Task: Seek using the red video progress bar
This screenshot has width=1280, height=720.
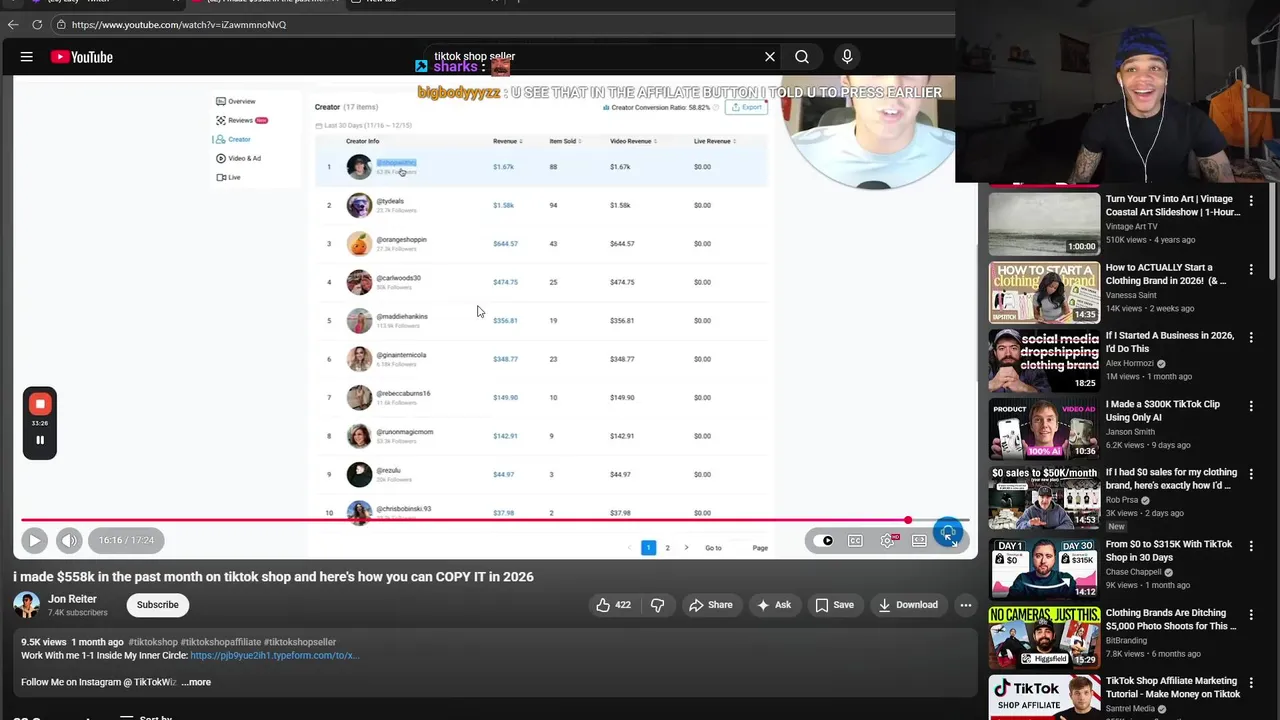Action: pos(495,520)
